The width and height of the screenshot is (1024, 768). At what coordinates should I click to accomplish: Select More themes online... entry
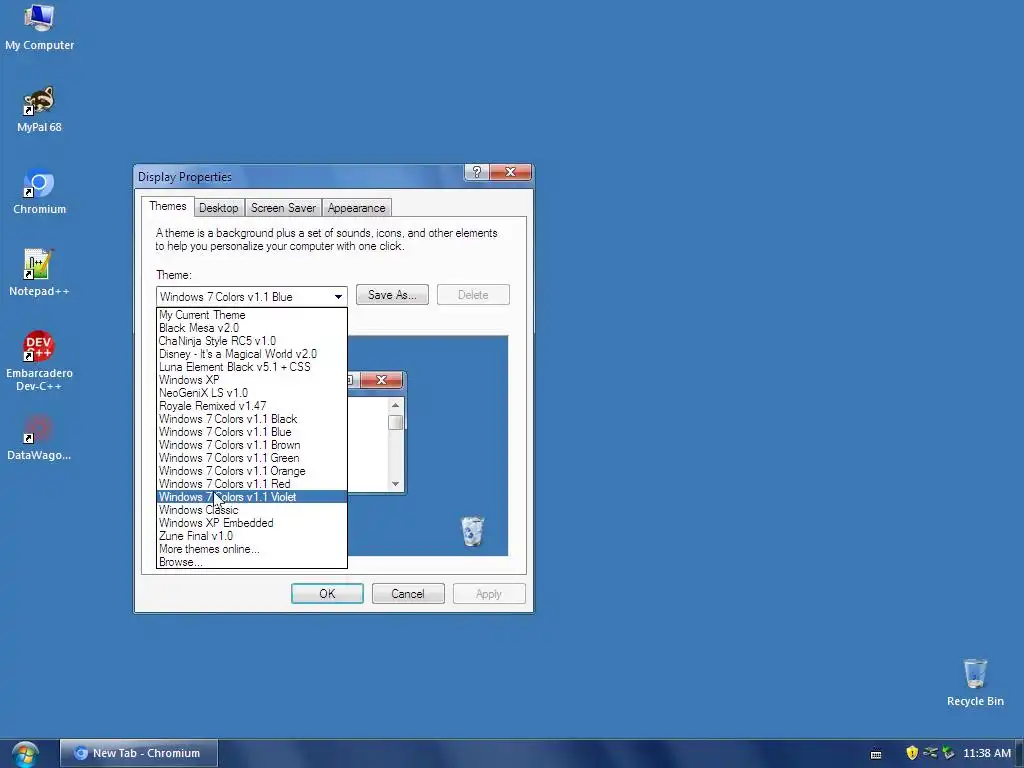[x=251, y=549]
